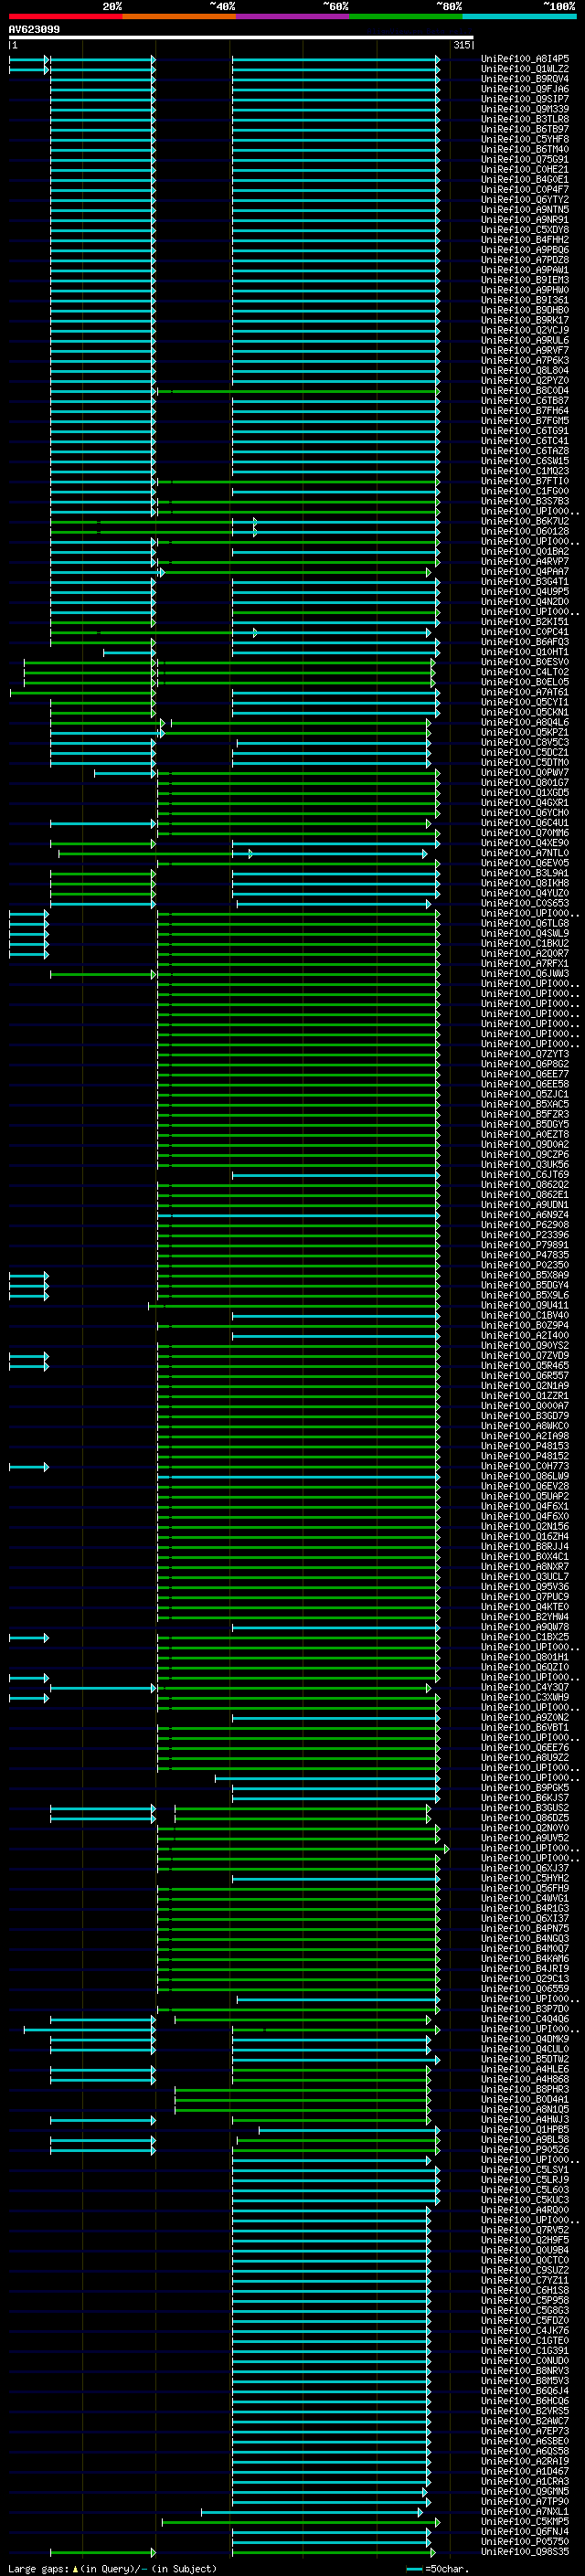Click the orange ~40% identity legend bar
Viewport: 585px width, 2576px height.
pos(179,16)
